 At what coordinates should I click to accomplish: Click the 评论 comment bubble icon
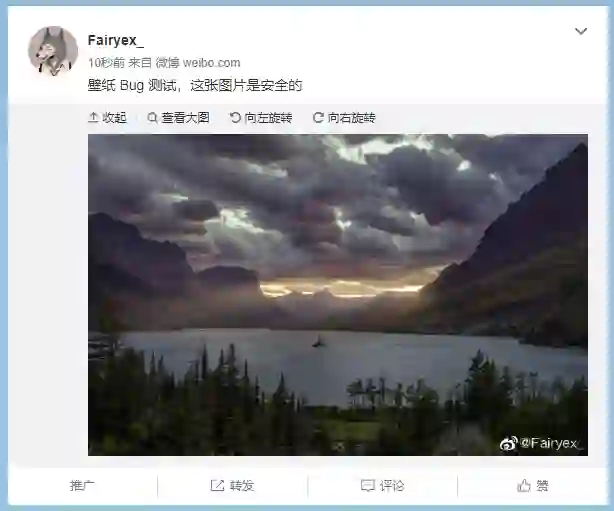(368, 486)
